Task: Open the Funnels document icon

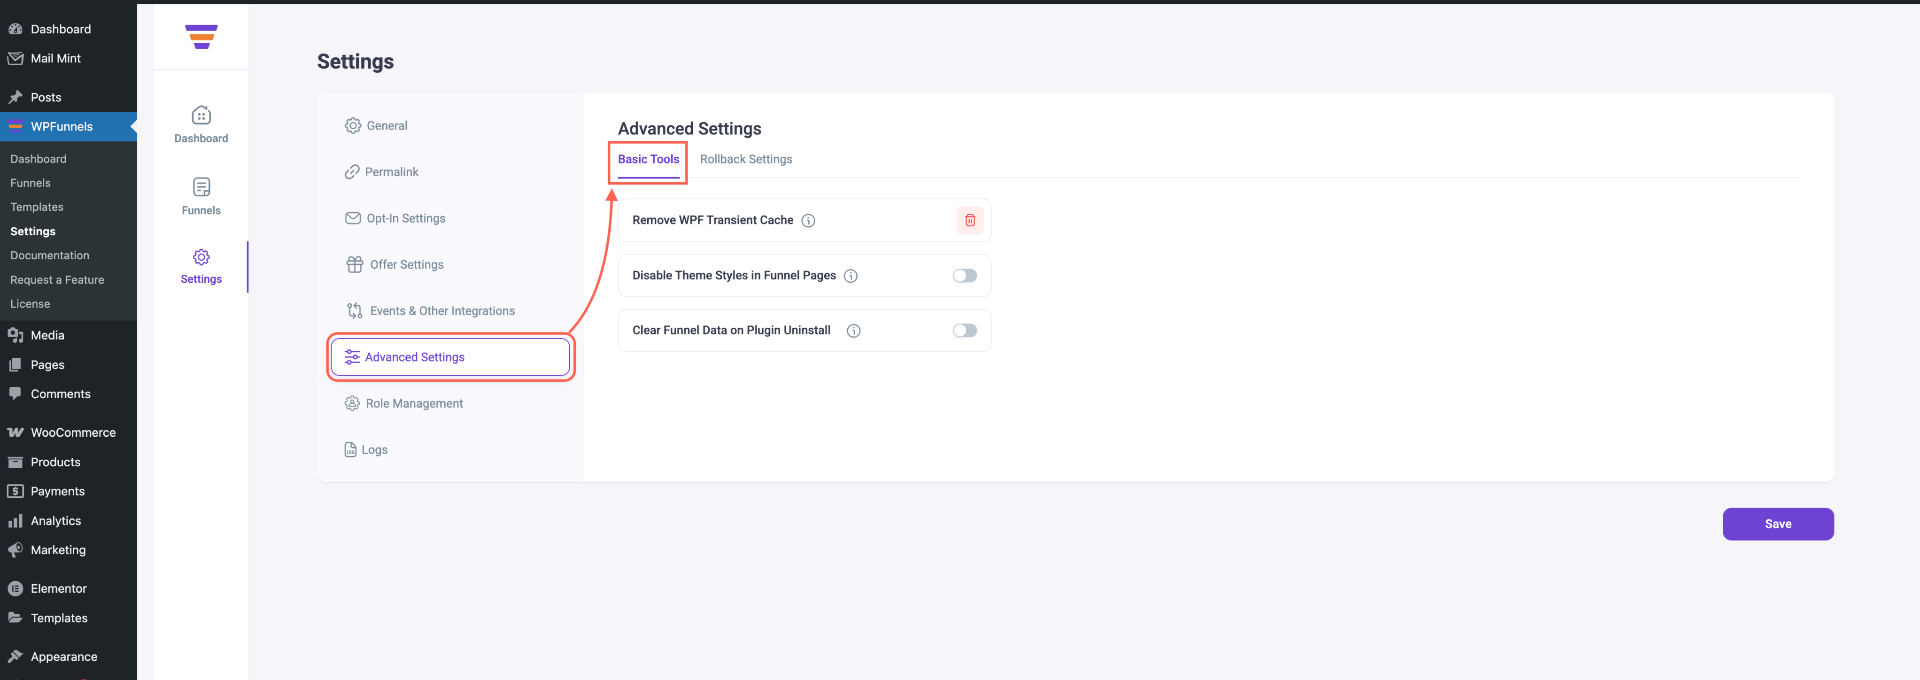Action: click(201, 187)
